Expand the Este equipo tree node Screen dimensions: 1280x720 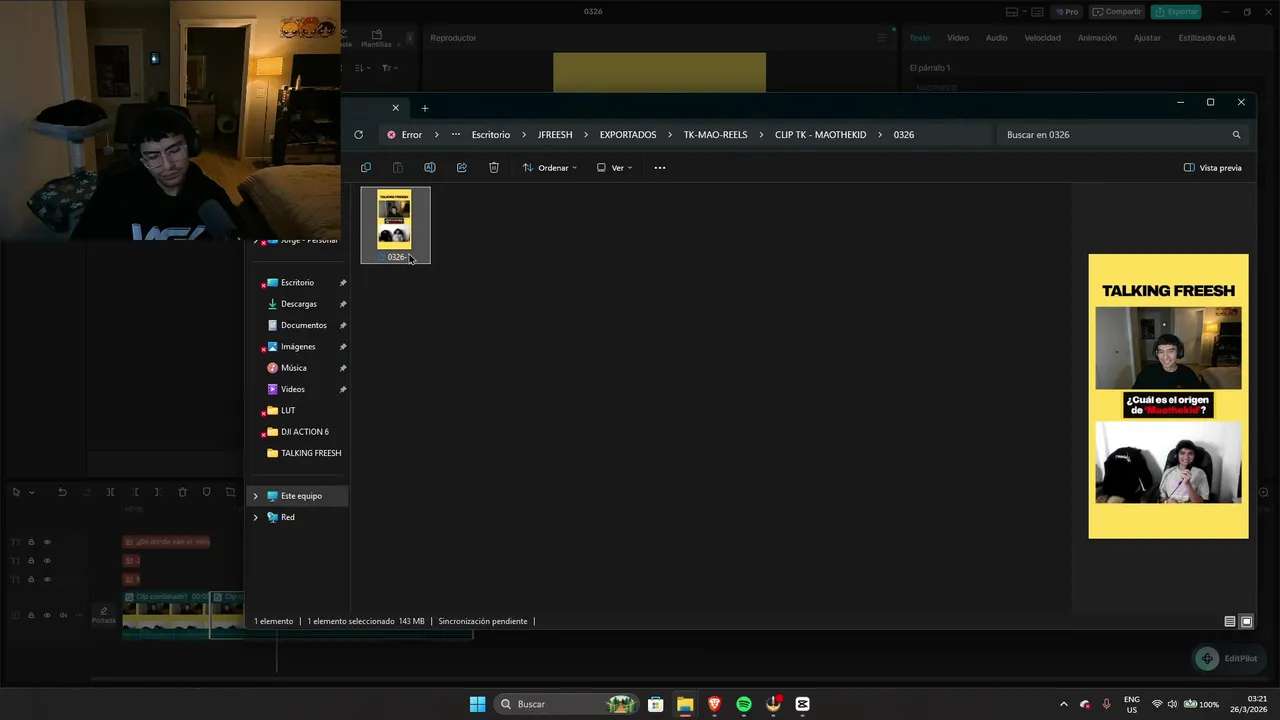(x=255, y=496)
